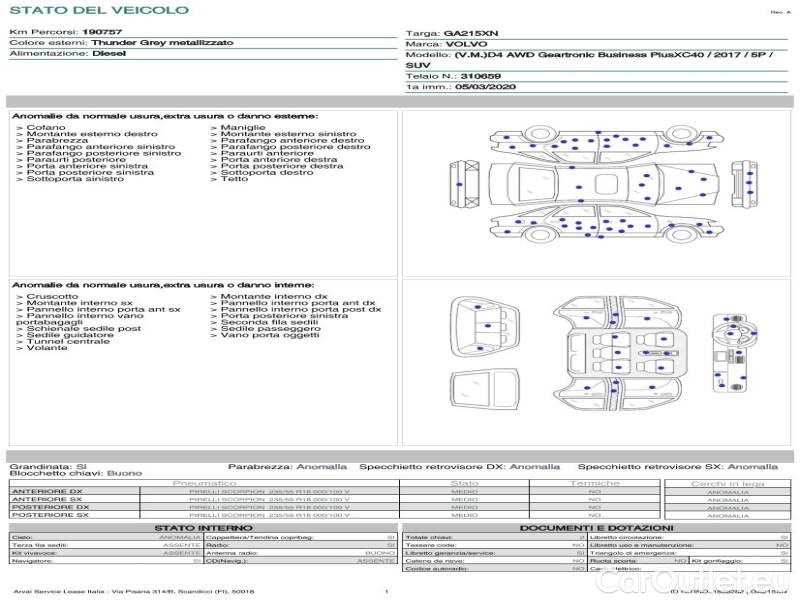Click the STATO DEL VEICOLO title
The height and width of the screenshot is (600, 800).
pyautogui.click(x=98, y=10)
